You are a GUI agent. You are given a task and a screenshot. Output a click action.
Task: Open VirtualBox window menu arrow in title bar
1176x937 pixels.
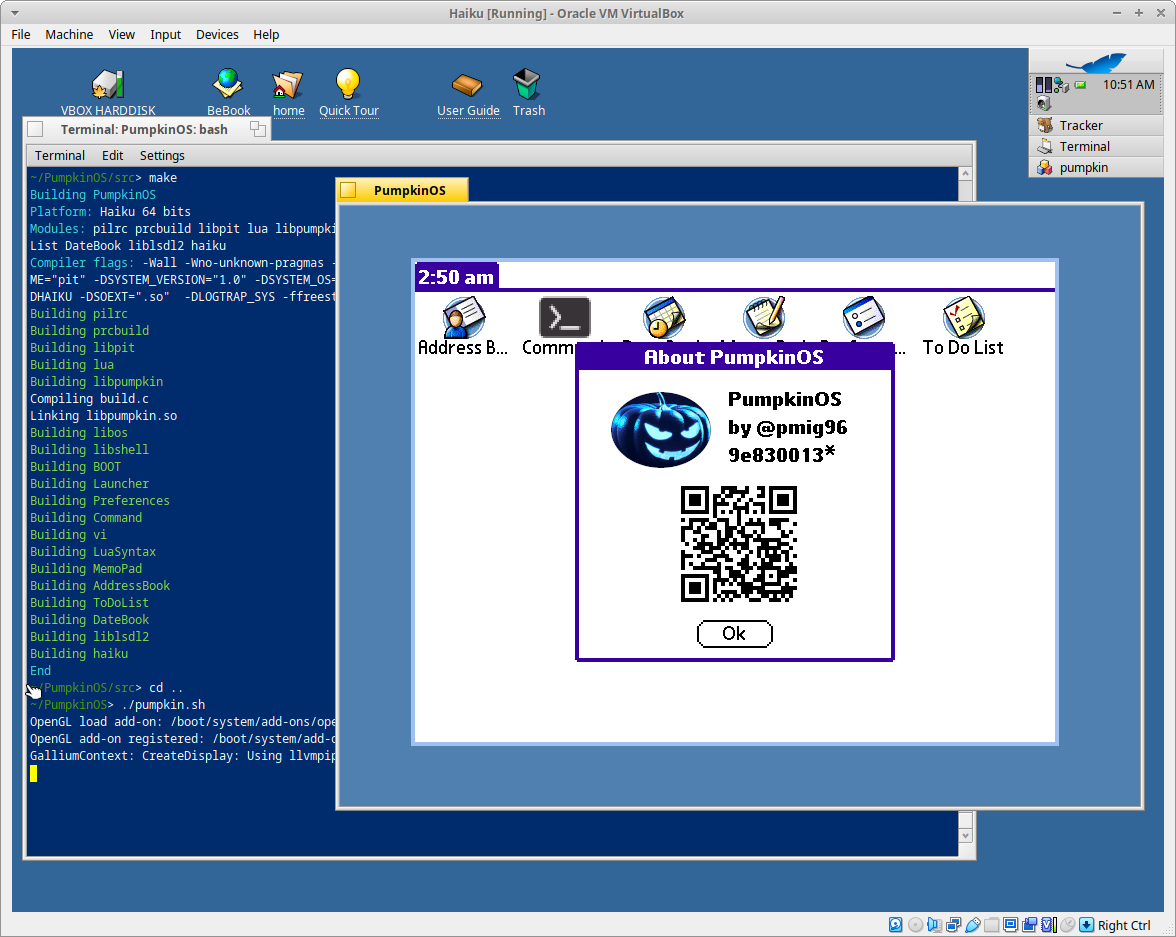[x=15, y=14]
